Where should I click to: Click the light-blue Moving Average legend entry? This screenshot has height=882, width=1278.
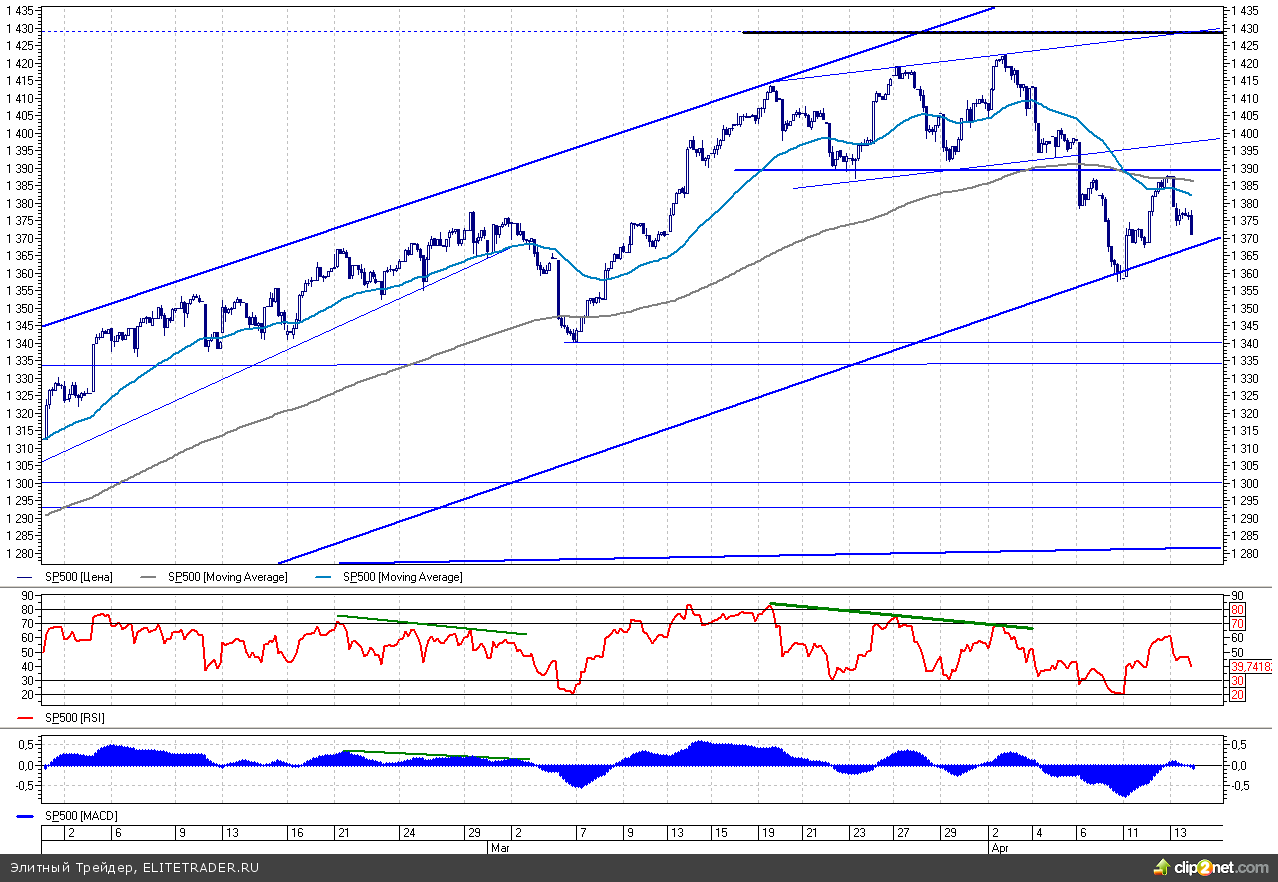(x=402, y=577)
